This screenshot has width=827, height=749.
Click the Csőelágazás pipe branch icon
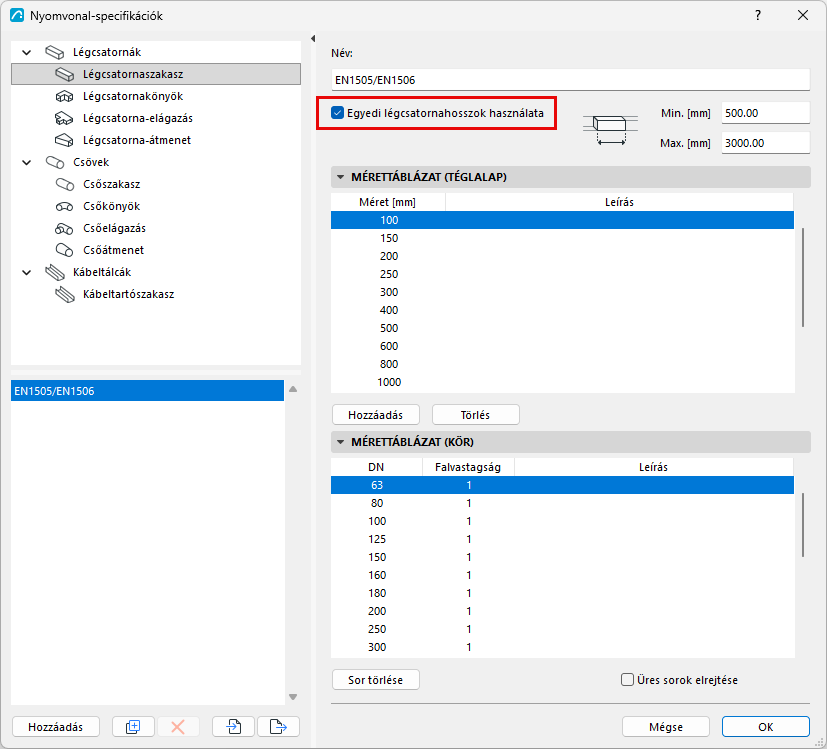coord(64,228)
